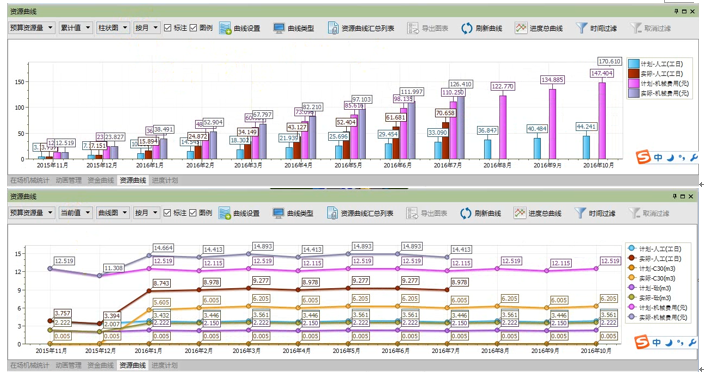Click the 170.610 data label on bar chart
704x376 pixels.
click(x=610, y=61)
